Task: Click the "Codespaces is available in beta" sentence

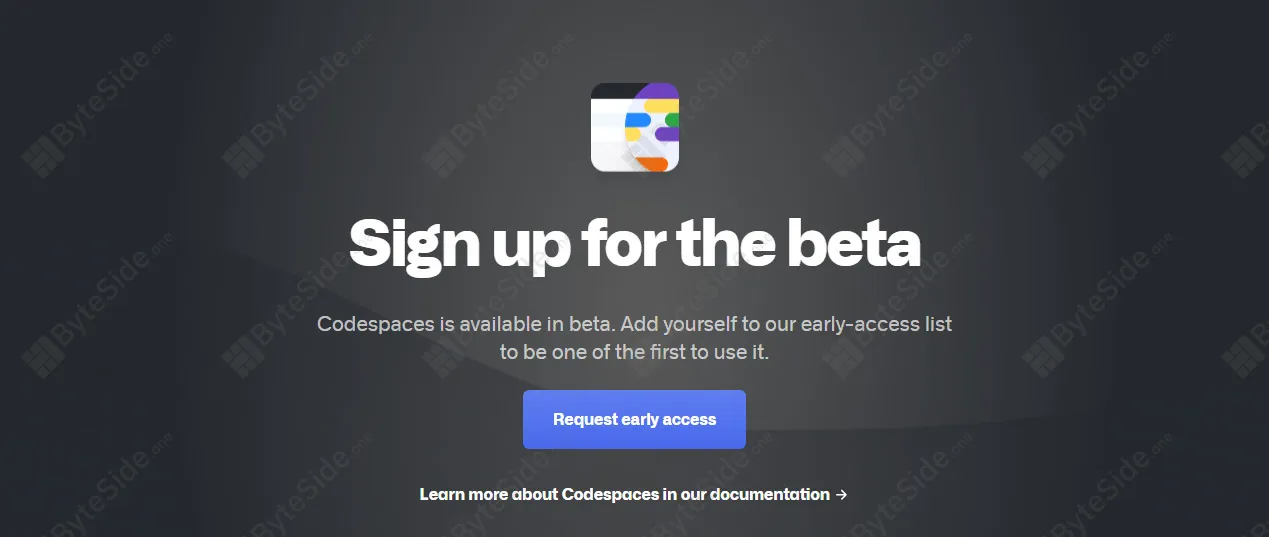Action: click(468, 324)
